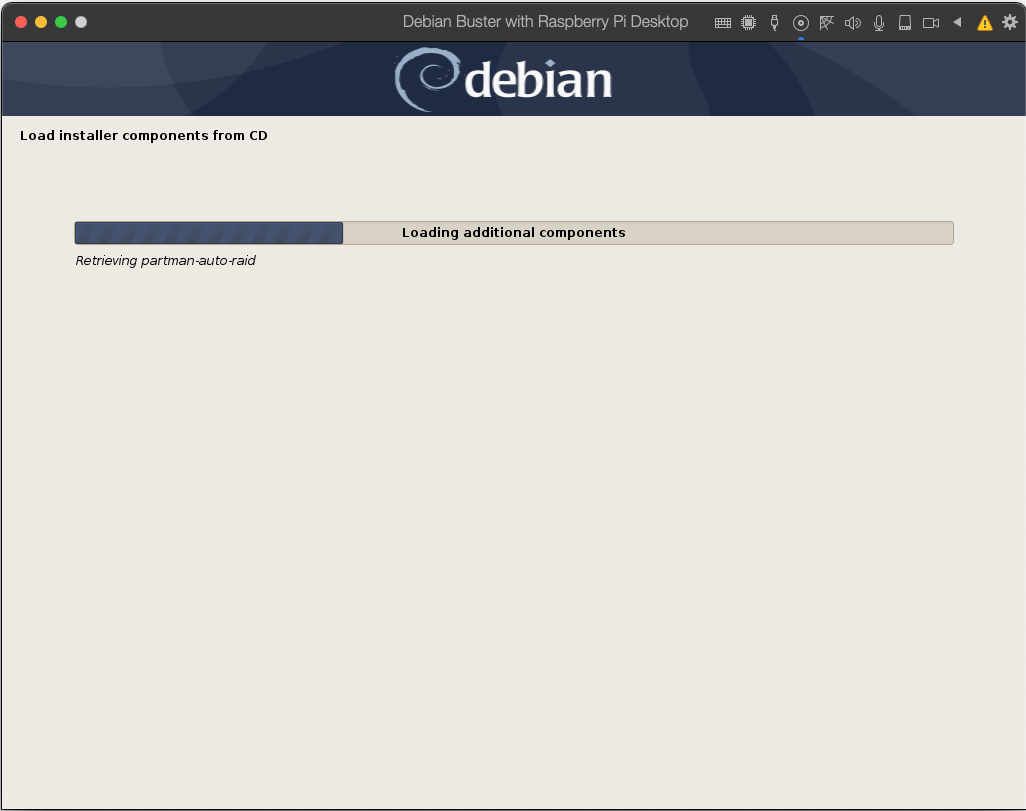Open VM settings gear icon
The image size is (1026, 811).
click(1010, 22)
